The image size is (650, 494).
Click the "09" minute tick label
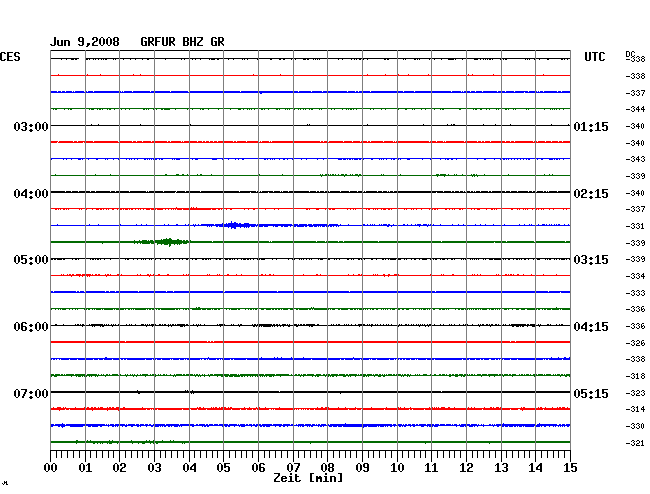pyautogui.click(x=362, y=468)
